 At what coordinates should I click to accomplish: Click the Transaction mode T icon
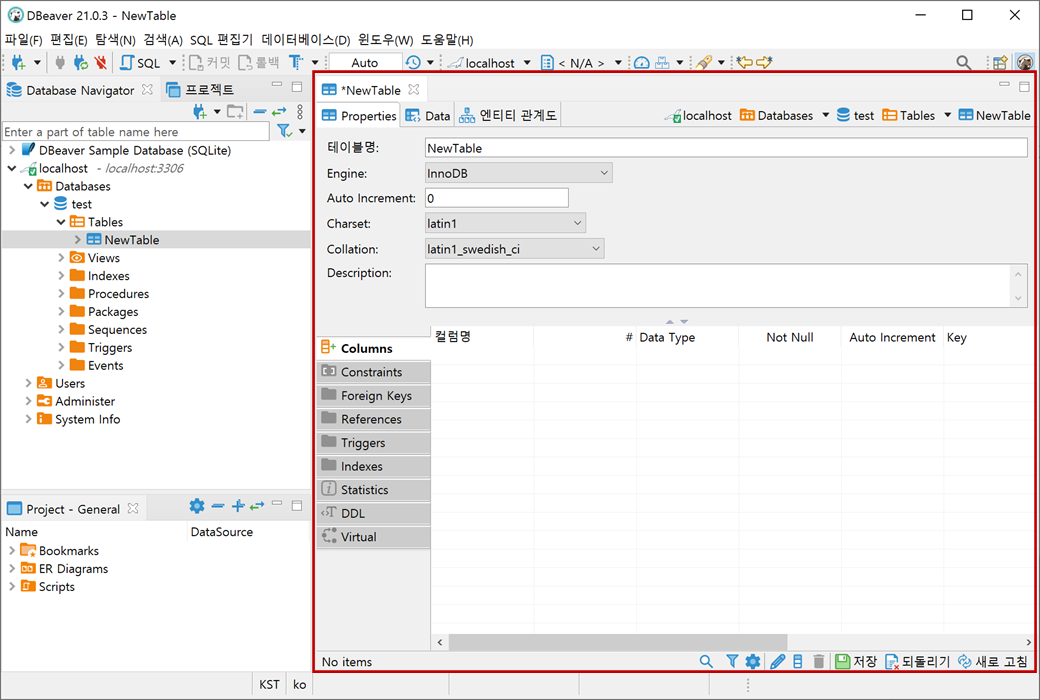coord(296,62)
